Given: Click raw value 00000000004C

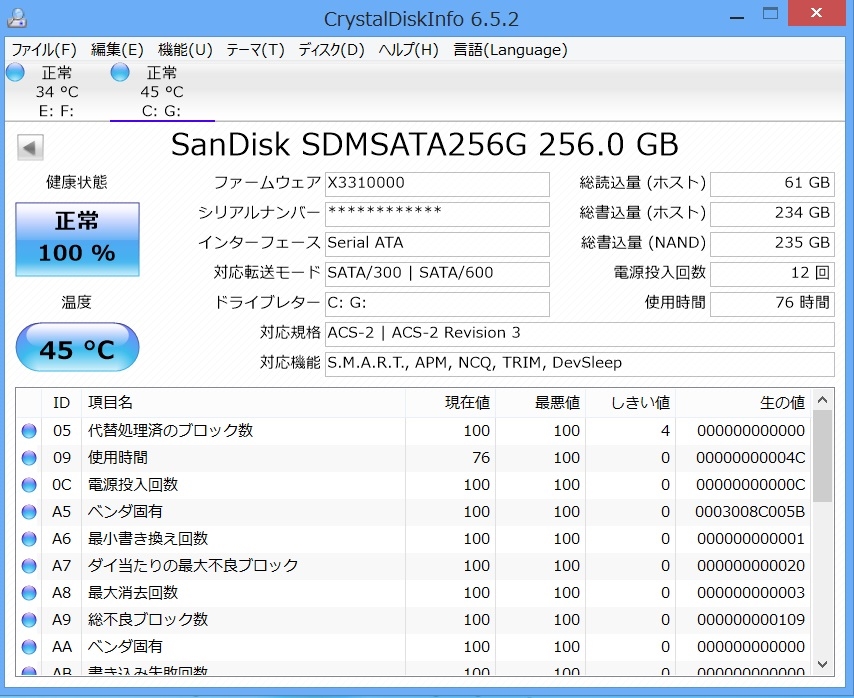Looking at the screenshot, I should [x=751, y=458].
